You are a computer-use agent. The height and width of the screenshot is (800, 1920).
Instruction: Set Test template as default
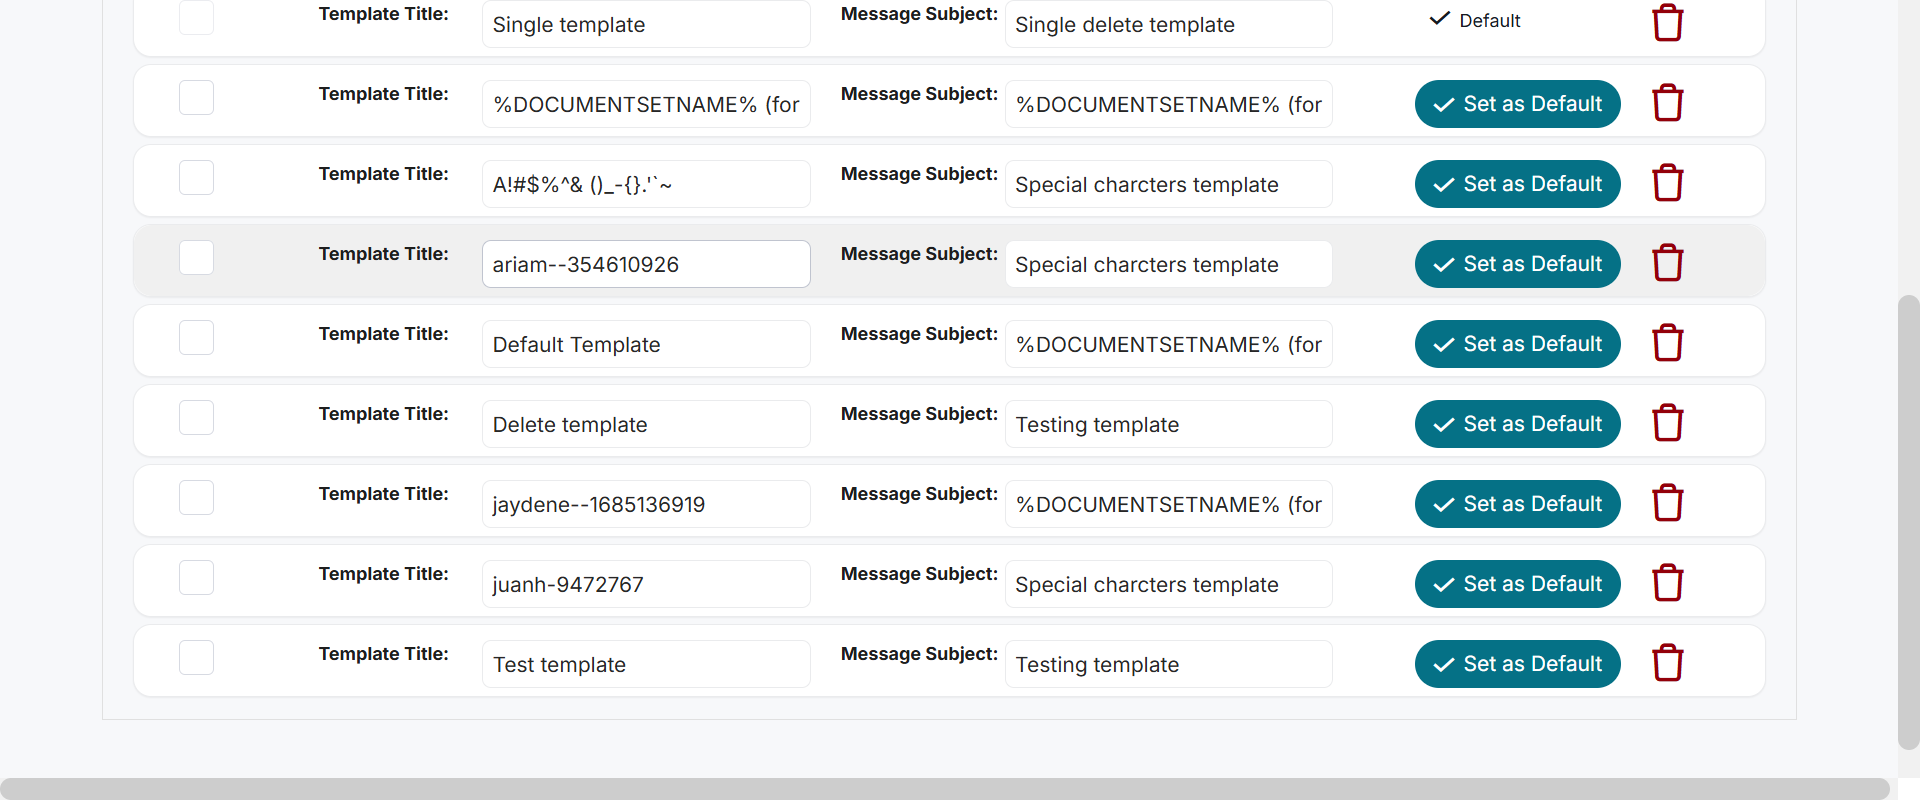tap(1517, 664)
